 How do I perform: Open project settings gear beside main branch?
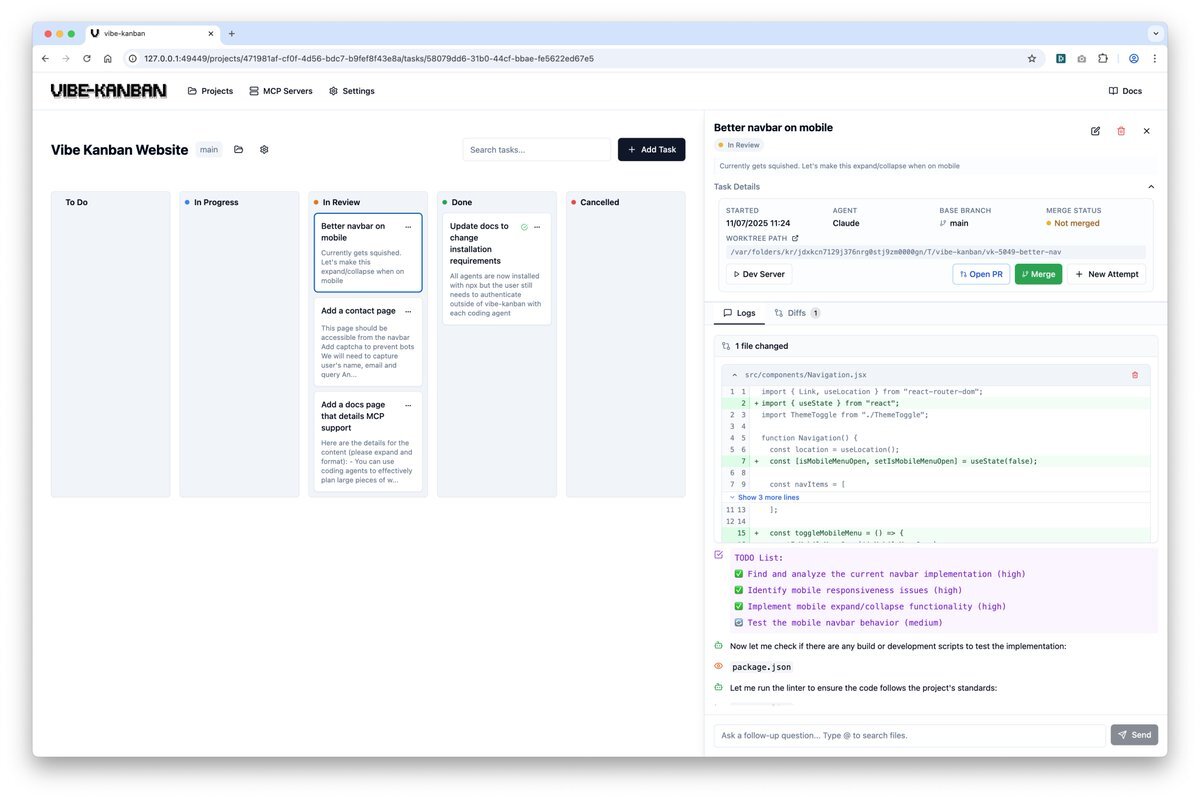(265, 150)
